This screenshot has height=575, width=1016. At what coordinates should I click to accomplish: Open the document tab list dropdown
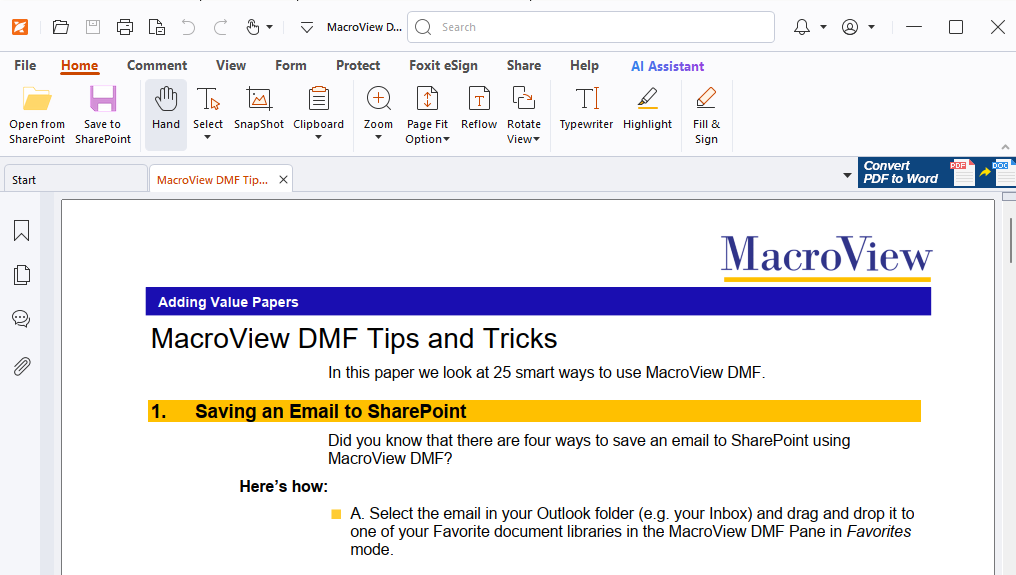pyautogui.click(x=847, y=176)
